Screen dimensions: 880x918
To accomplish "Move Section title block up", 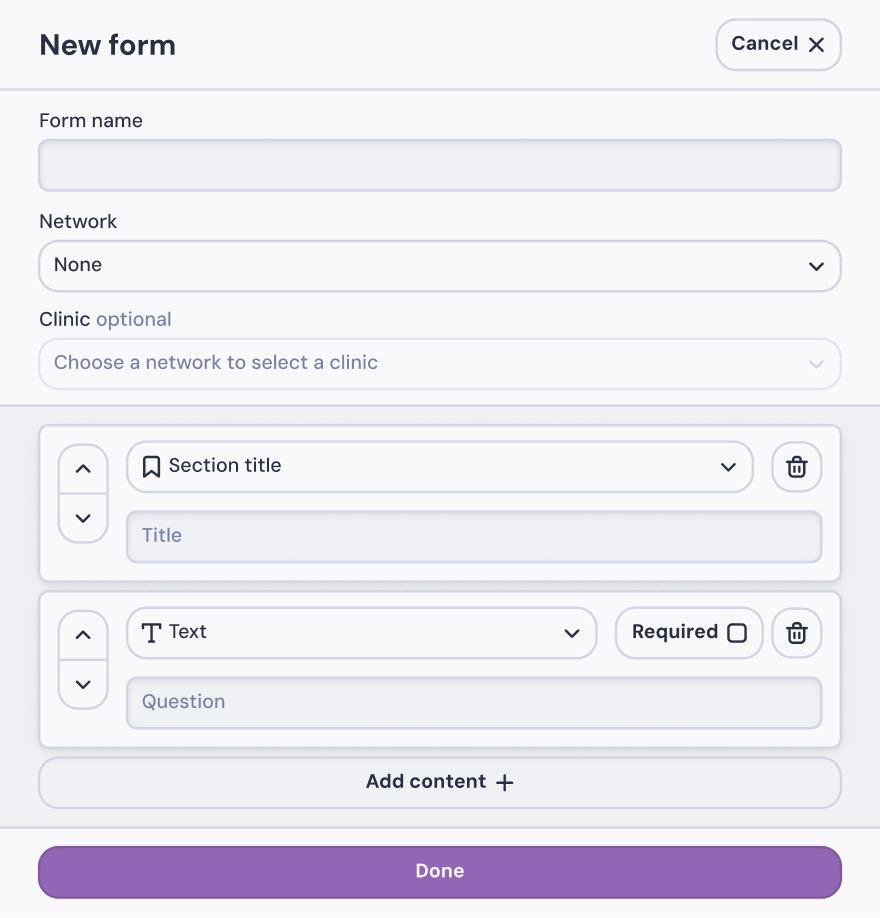I will (83, 469).
